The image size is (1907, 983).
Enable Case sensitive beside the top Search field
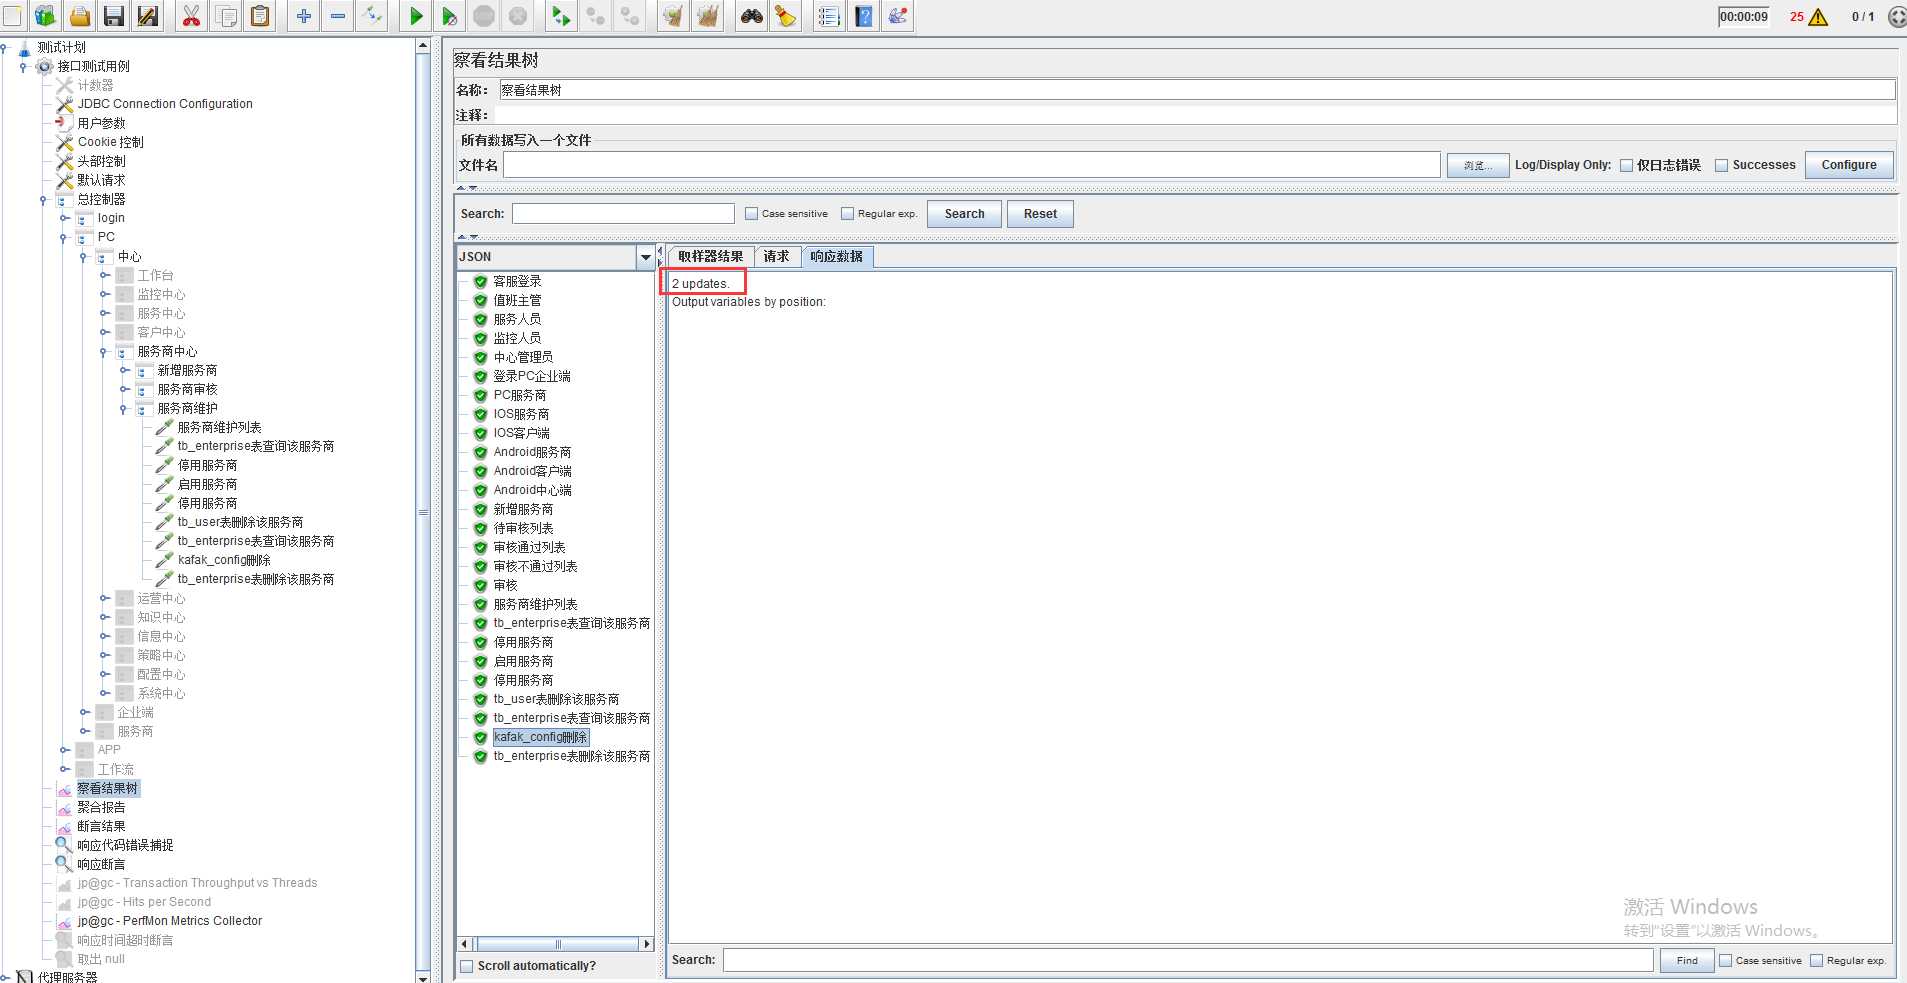(751, 213)
